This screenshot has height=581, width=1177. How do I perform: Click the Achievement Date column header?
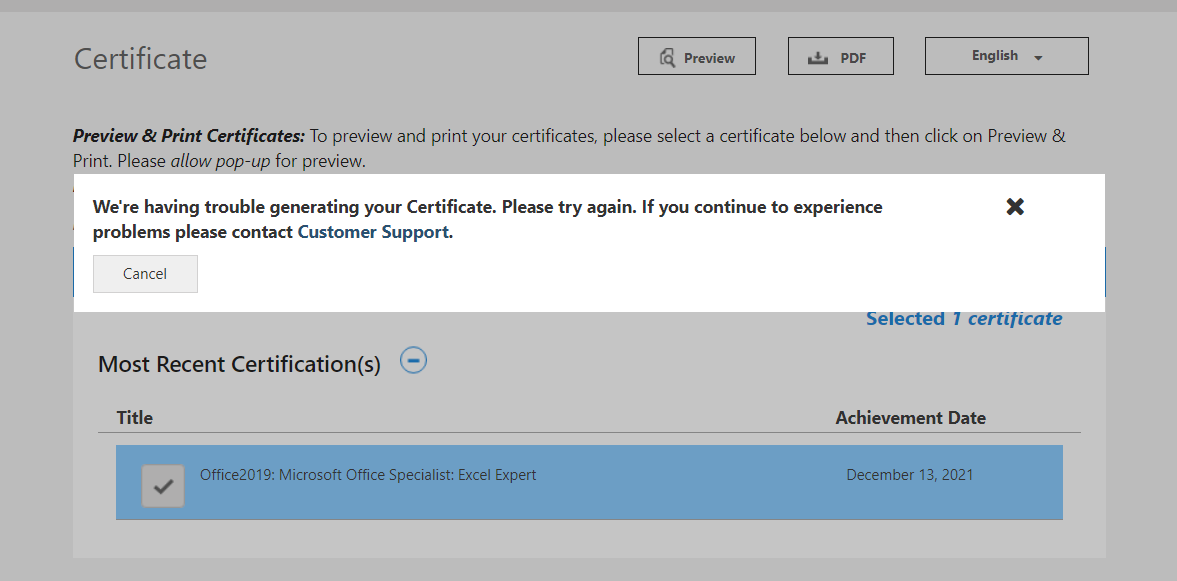tap(911, 417)
